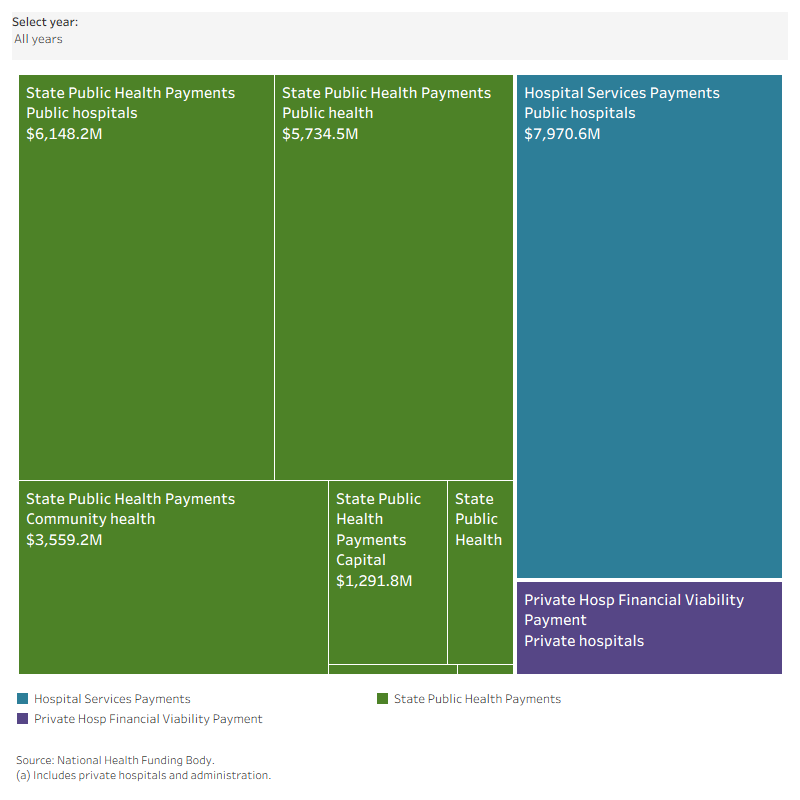This screenshot has height=800, width=800.
Task: Click the green State Public Health Payments swatch
Action: pyautogui.click(x=382, y=698)
